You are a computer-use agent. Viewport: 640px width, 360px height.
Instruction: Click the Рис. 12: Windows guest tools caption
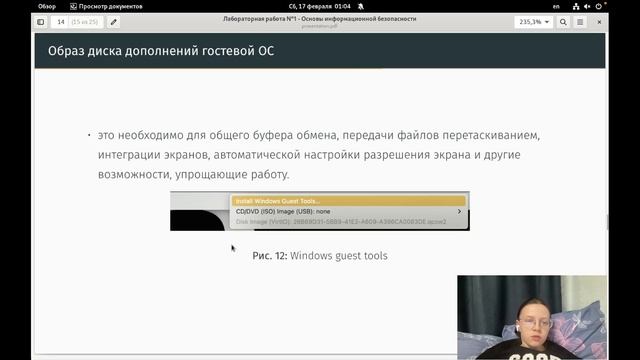pos(320,256)
